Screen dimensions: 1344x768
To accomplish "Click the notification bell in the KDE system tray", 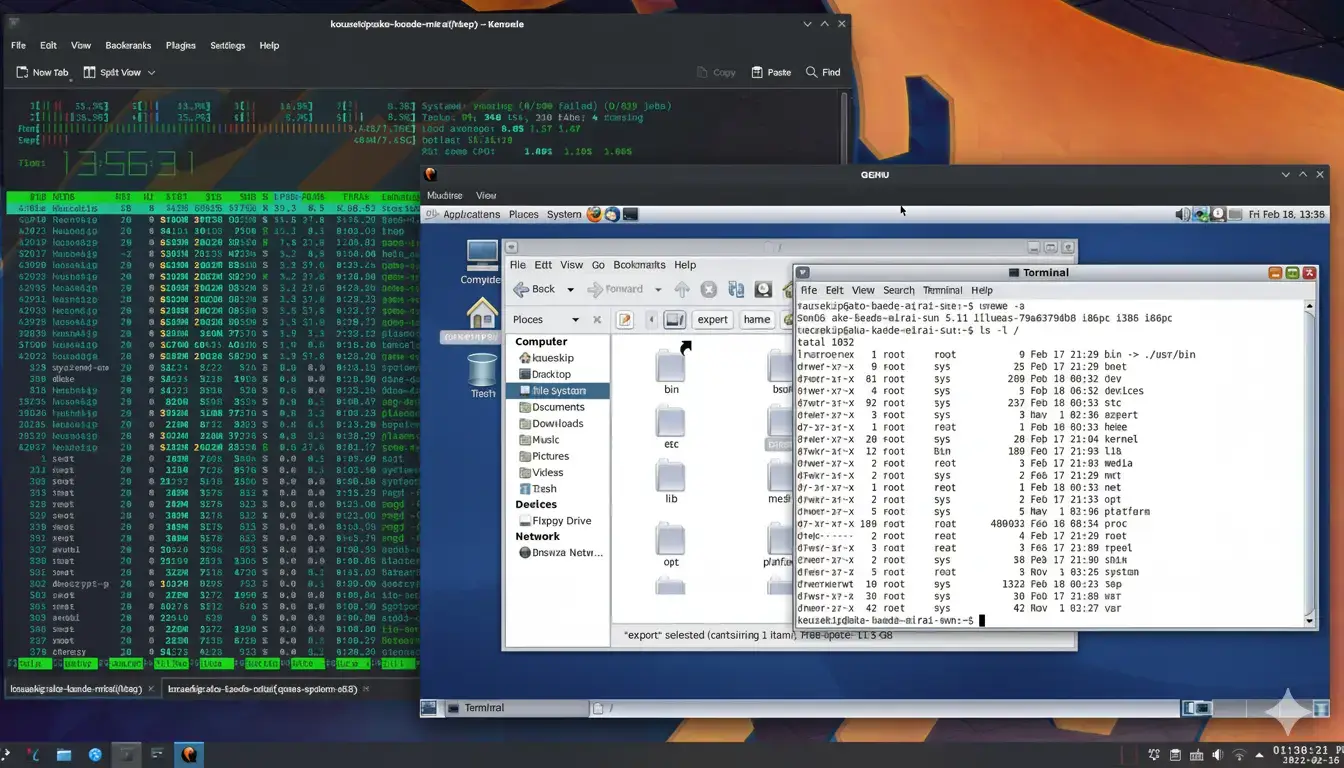I will tap(1154, 755).
